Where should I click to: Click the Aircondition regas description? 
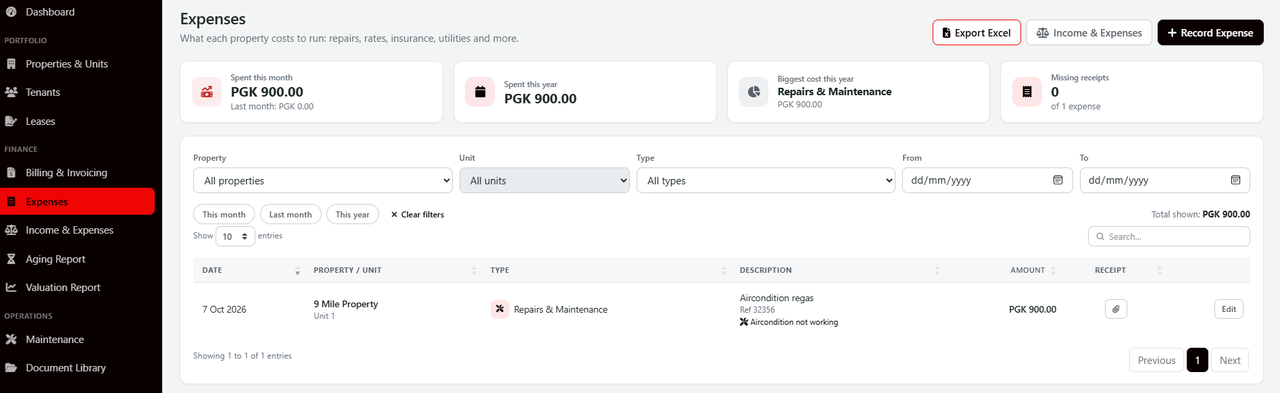pyautogui.click(x=778, y=298)
